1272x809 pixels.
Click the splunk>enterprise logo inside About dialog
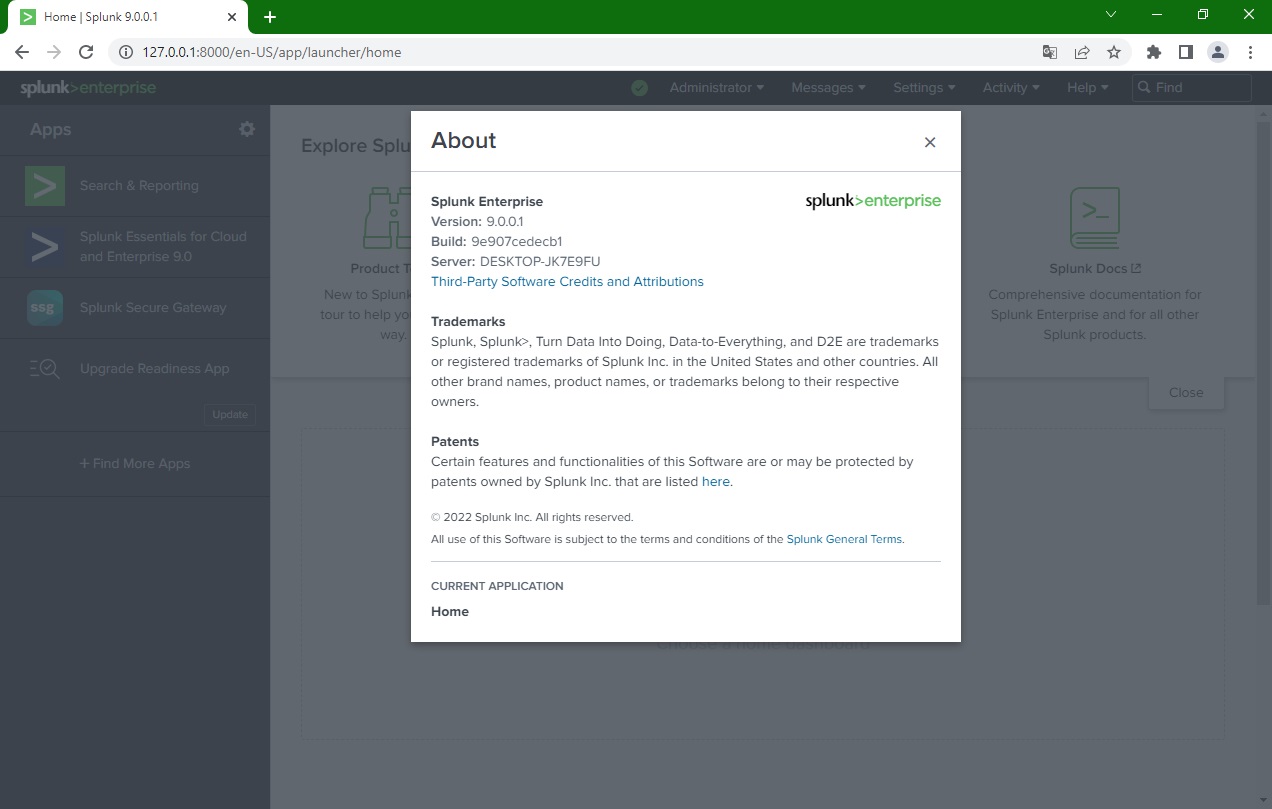tap(873, 201)
